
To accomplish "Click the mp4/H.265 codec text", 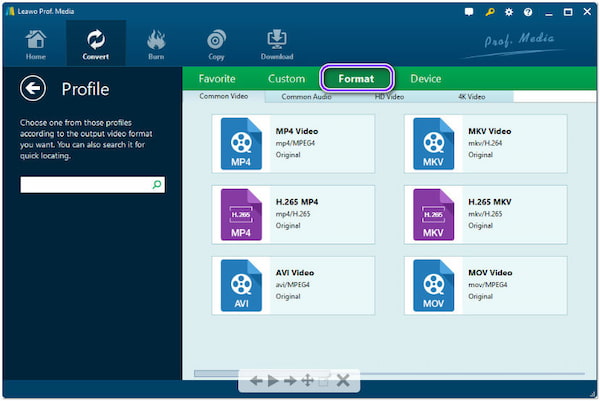I will (293, 214).
